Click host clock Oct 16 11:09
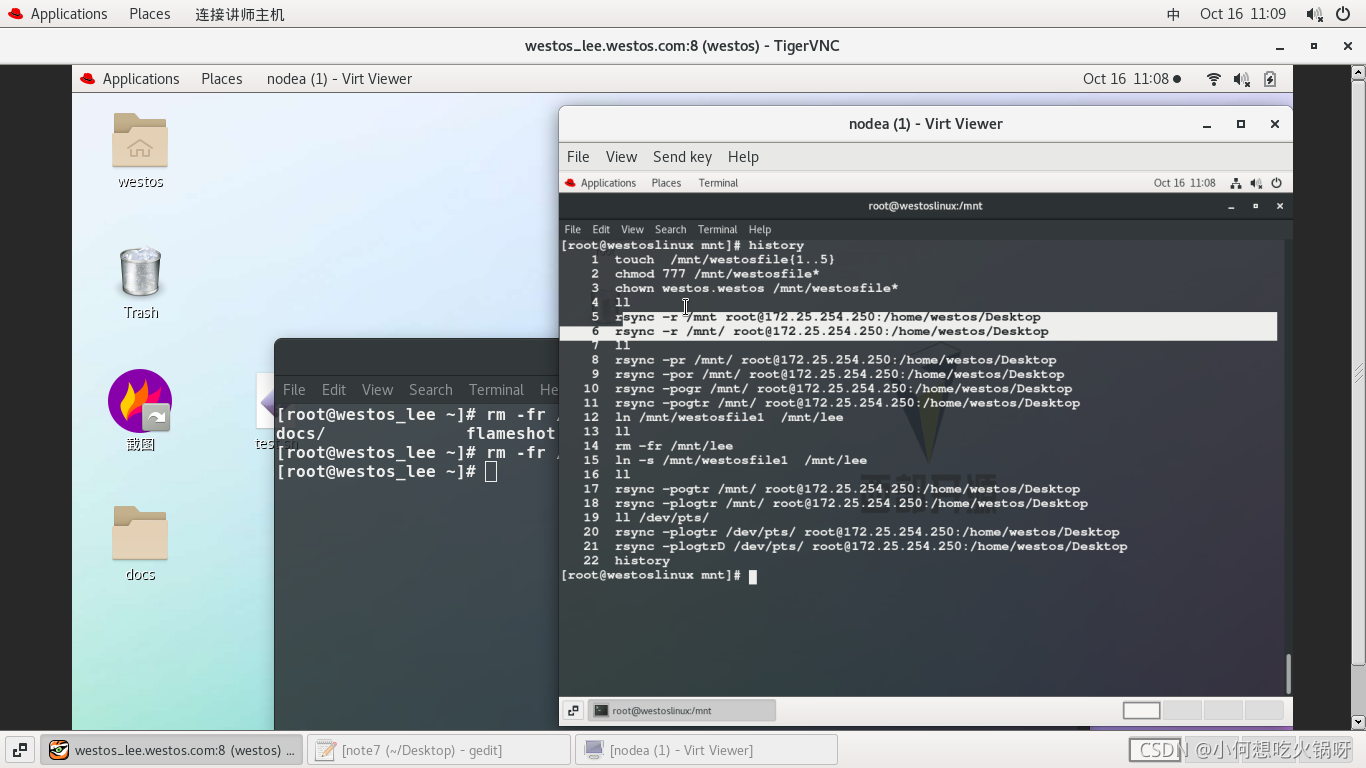This screenshot has width=1366, height=768. click(x=1243, y=14)
